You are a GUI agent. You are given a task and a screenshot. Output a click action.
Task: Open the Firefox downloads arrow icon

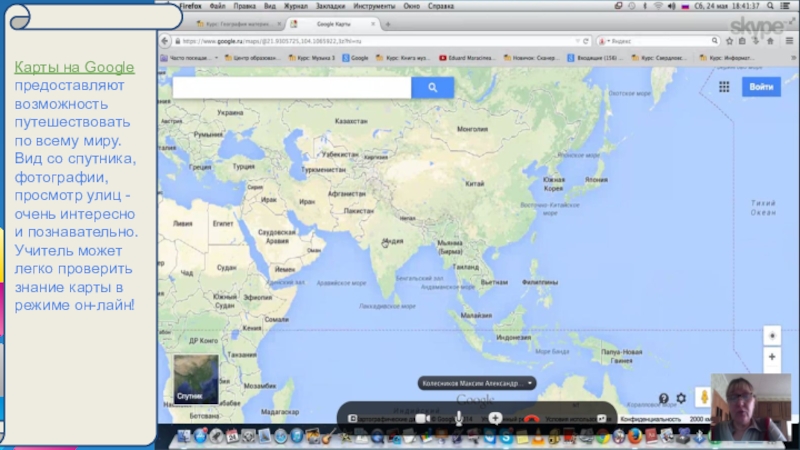(756, 41)
